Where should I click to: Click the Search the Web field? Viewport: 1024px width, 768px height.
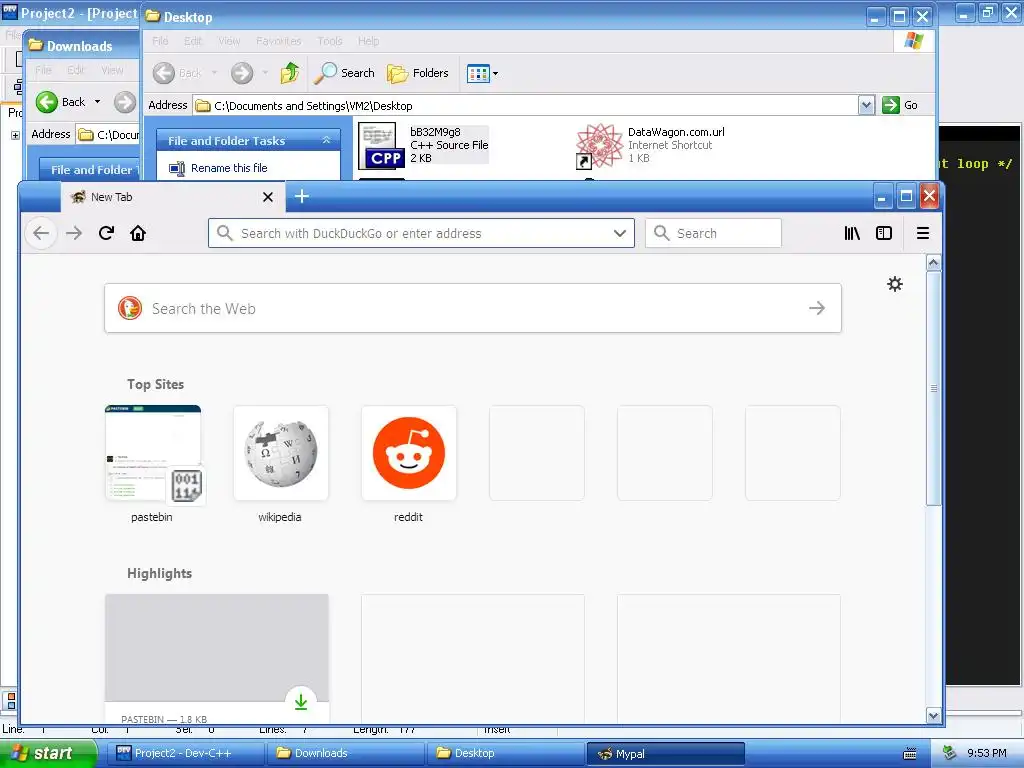(473, 308)
